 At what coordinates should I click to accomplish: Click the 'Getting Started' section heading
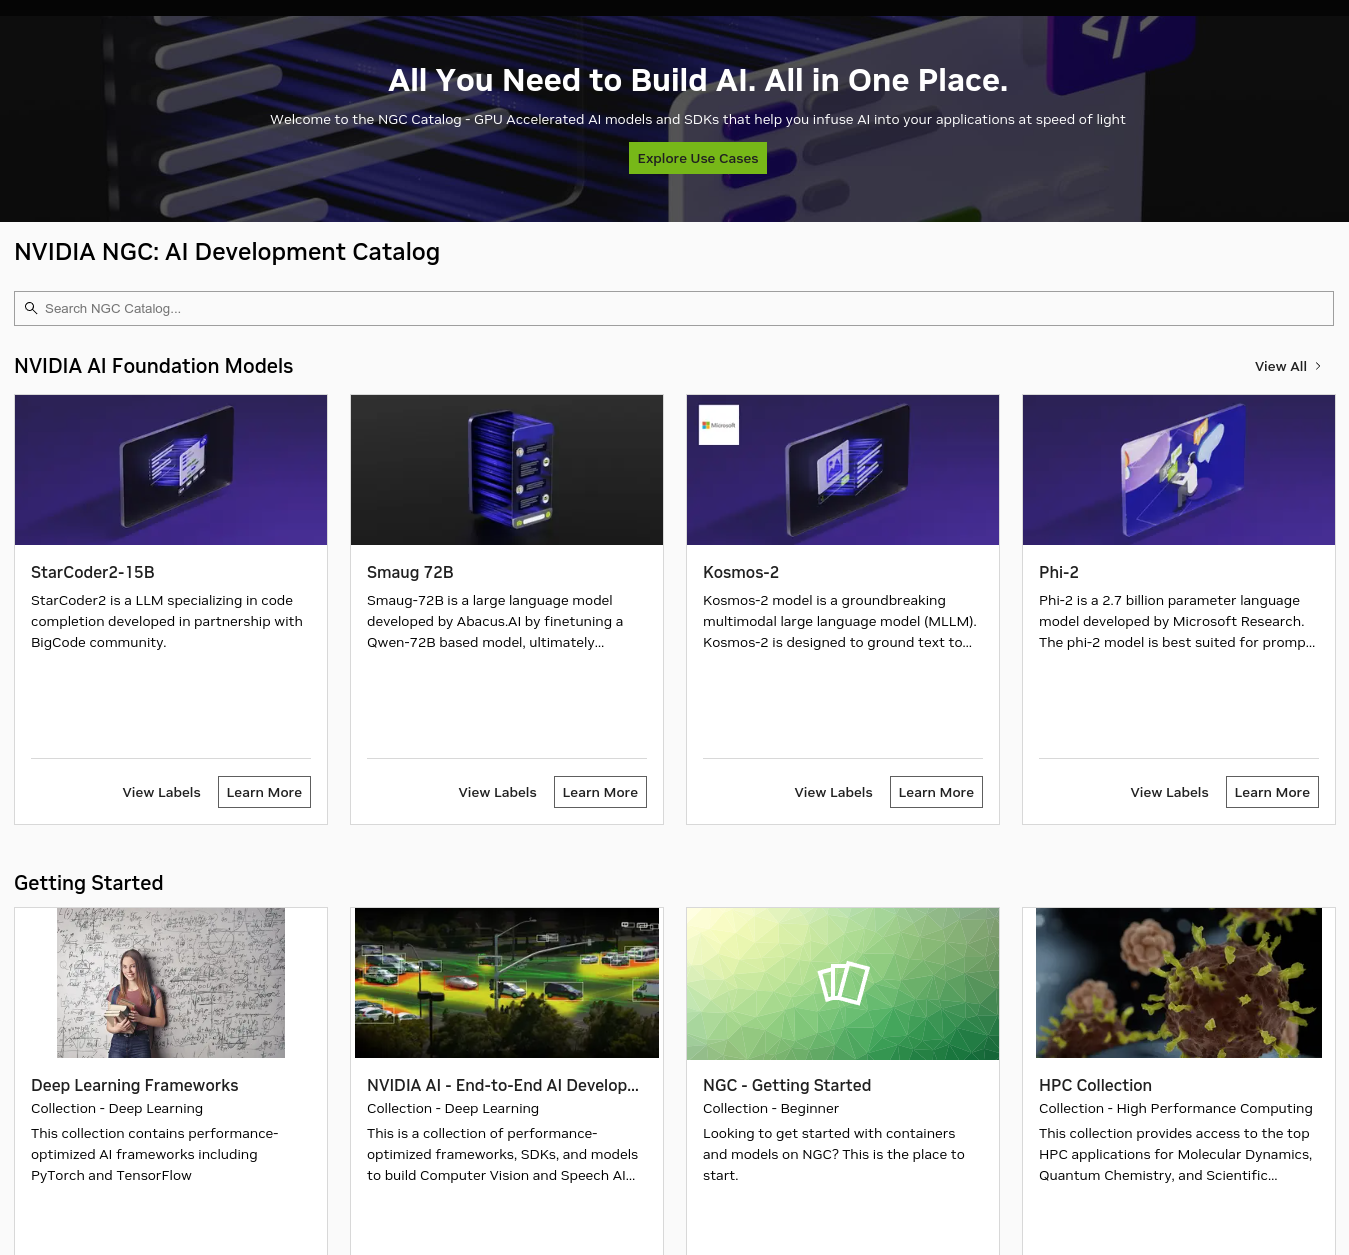tap(89, 883)
